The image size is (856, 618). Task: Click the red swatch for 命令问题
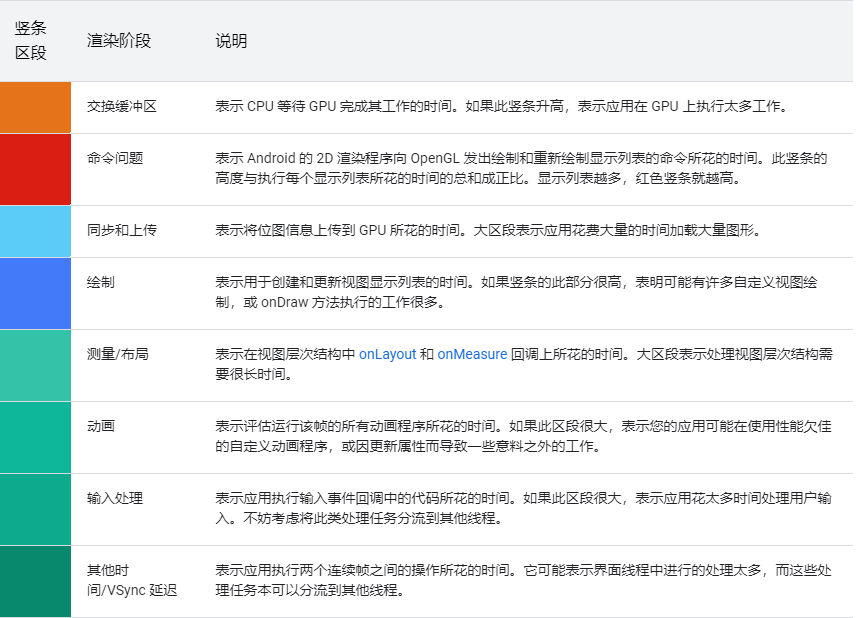pyautogui.click(x=35, y=169)
